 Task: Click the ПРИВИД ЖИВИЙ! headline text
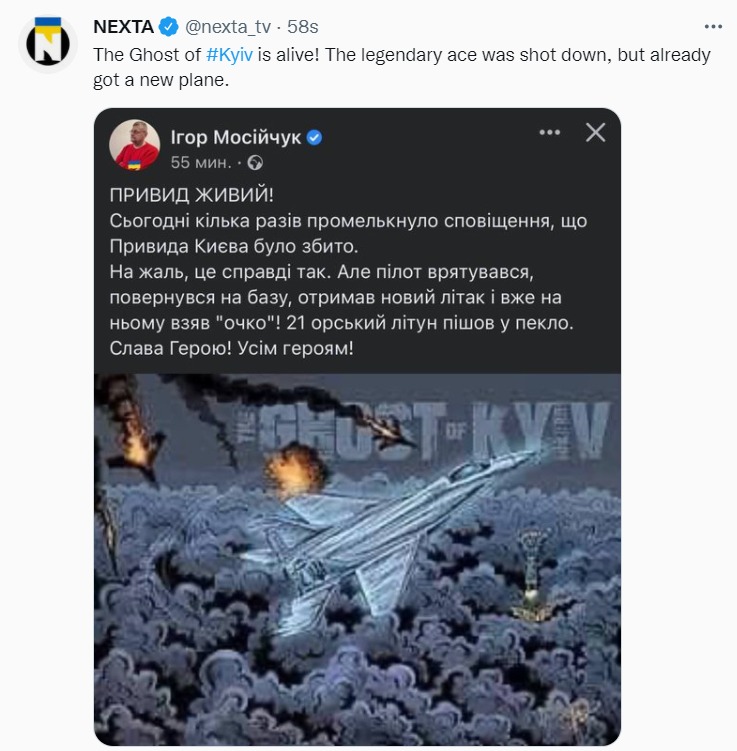click(x=192, y=195)
